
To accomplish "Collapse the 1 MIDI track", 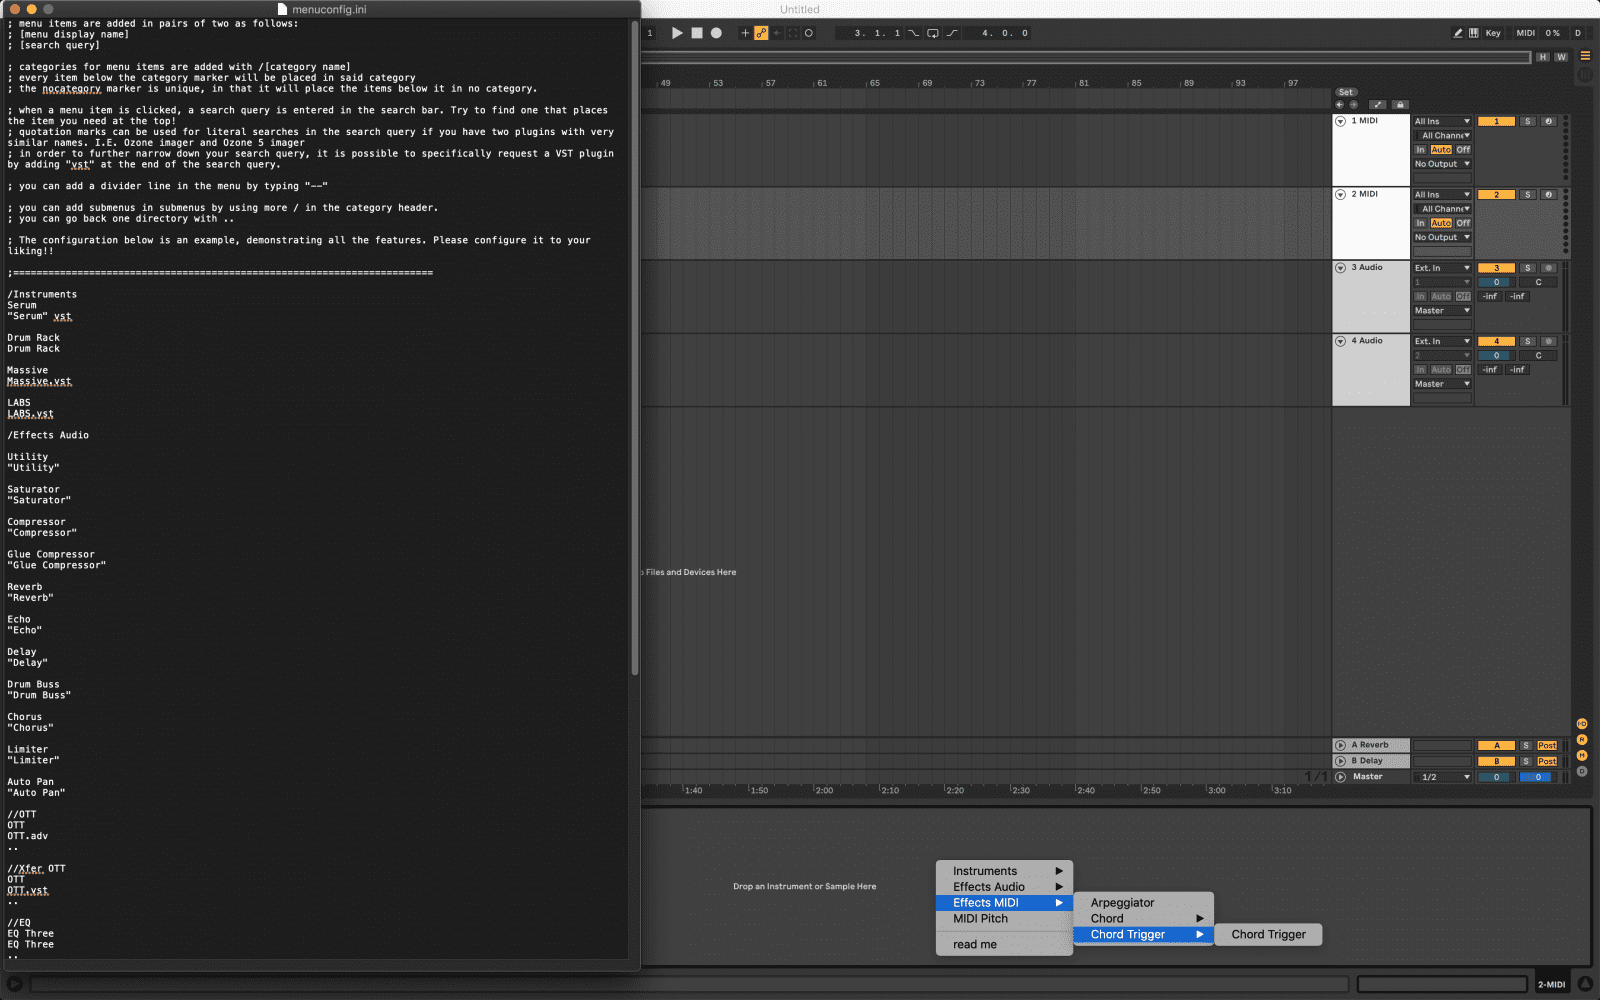I will point(1340,121).
